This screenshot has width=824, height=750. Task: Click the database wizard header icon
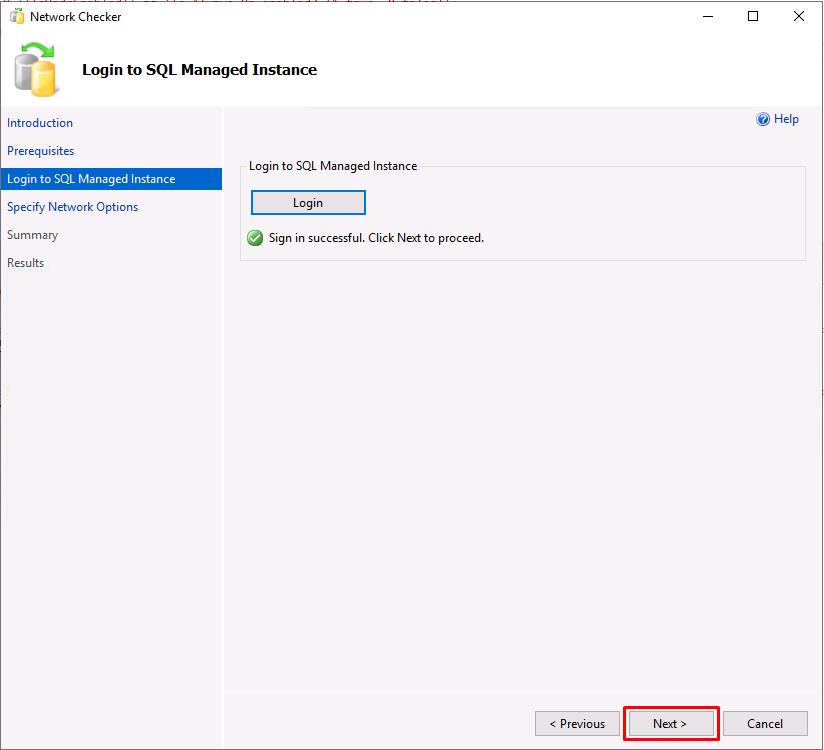coord(35,69)
